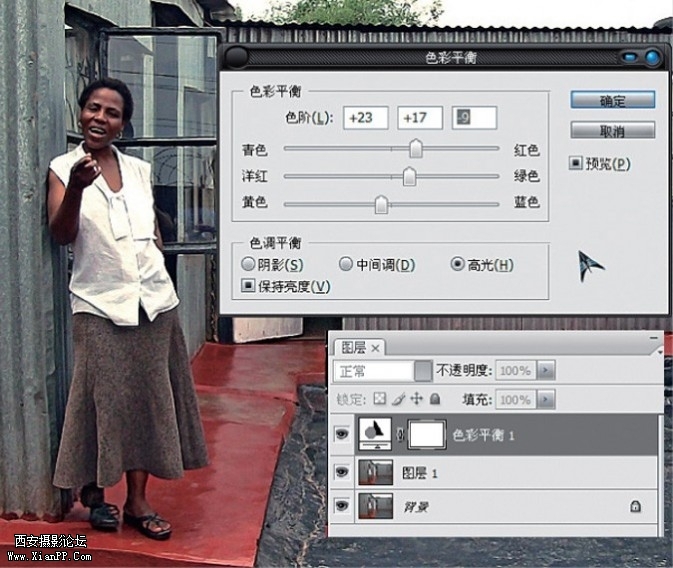Toggle visibility of 图层 1 layer
The height and width of the screenshot is (568, 673).
pyautogui.click(x=342, y=472)
